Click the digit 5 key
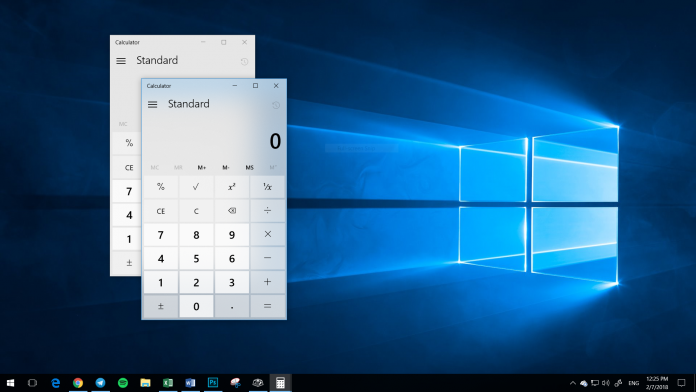 196,258
